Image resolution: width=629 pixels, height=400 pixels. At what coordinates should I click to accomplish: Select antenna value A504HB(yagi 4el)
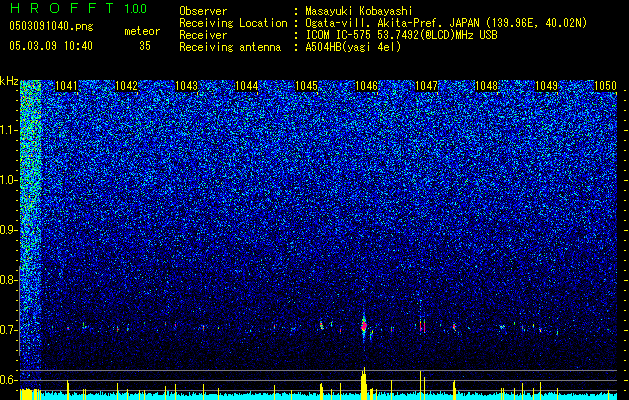pyautogui.click(x=353, y=47)
